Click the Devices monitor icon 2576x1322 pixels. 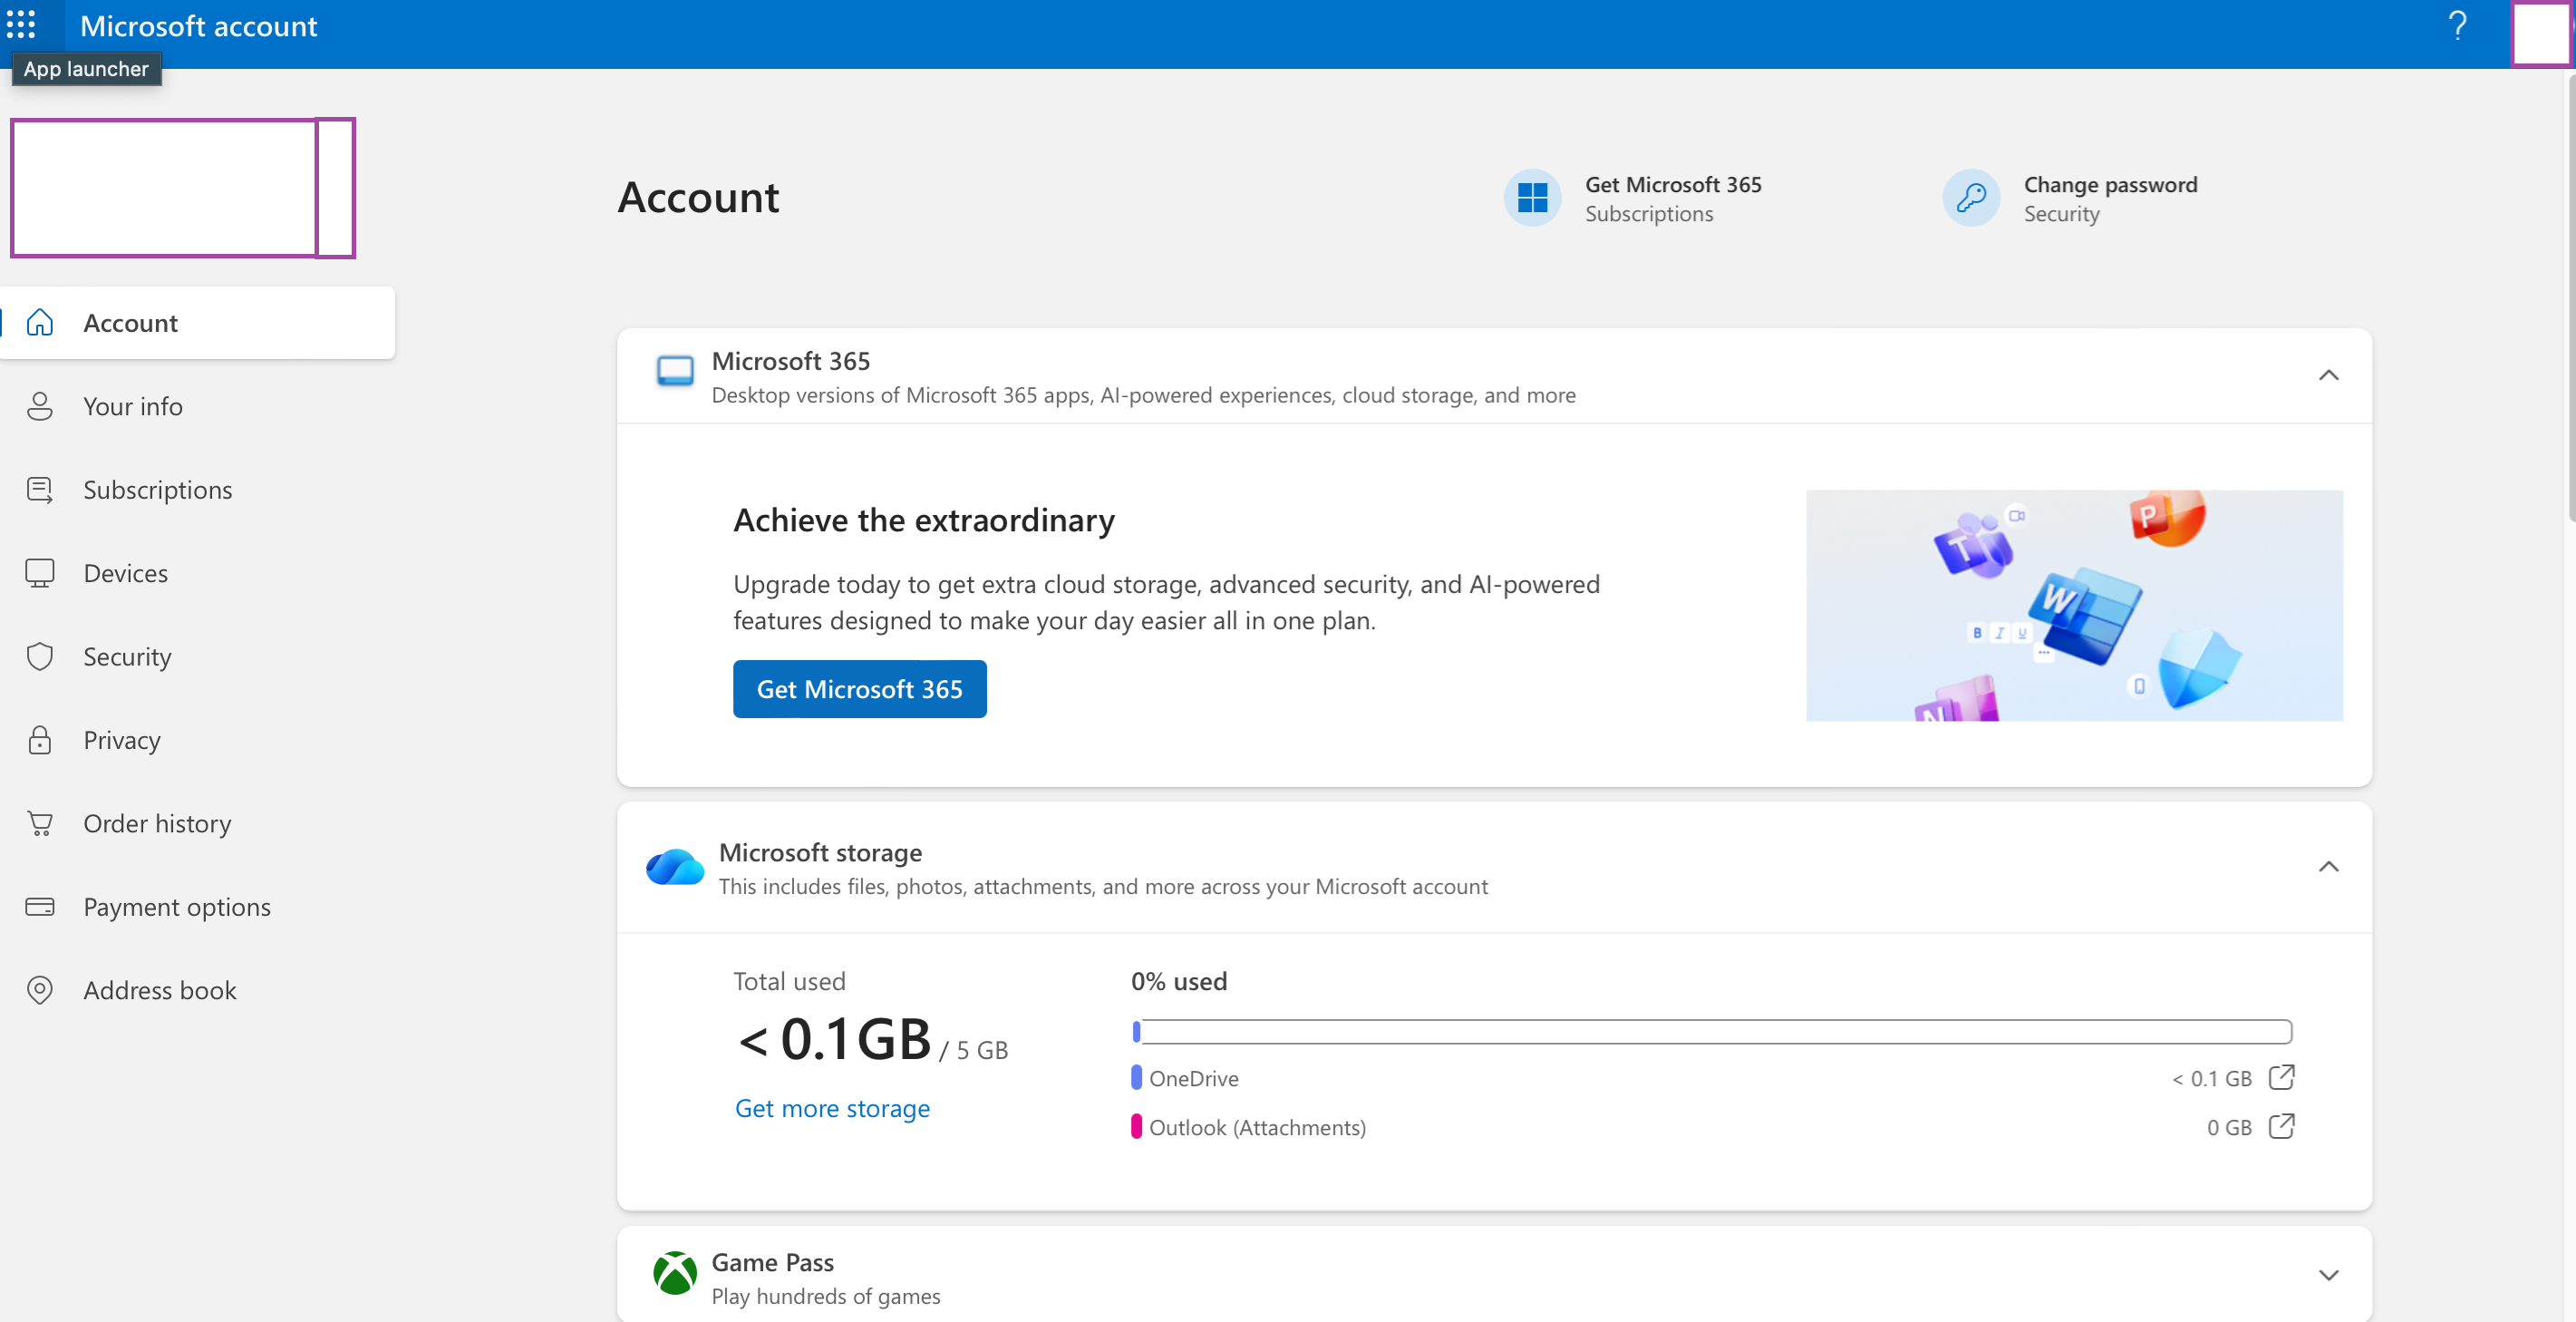tap(40, 573)
